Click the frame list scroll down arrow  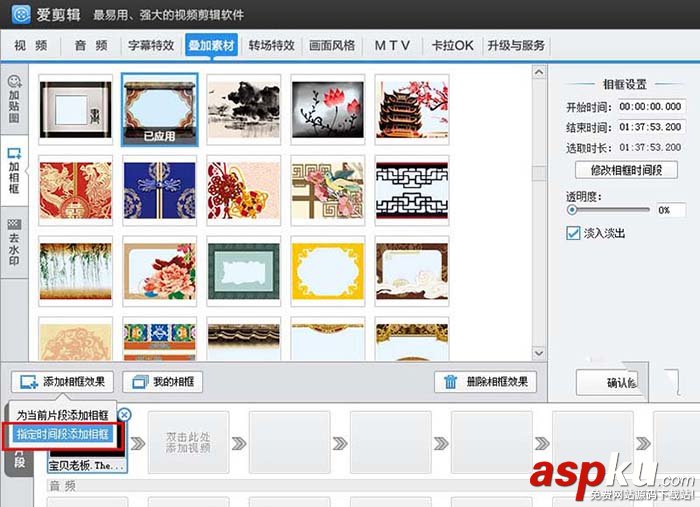tap(539, 353)
